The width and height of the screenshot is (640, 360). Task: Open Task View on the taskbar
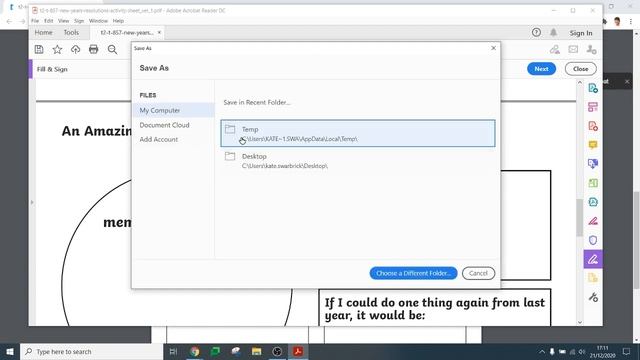(x=173, y=351)
